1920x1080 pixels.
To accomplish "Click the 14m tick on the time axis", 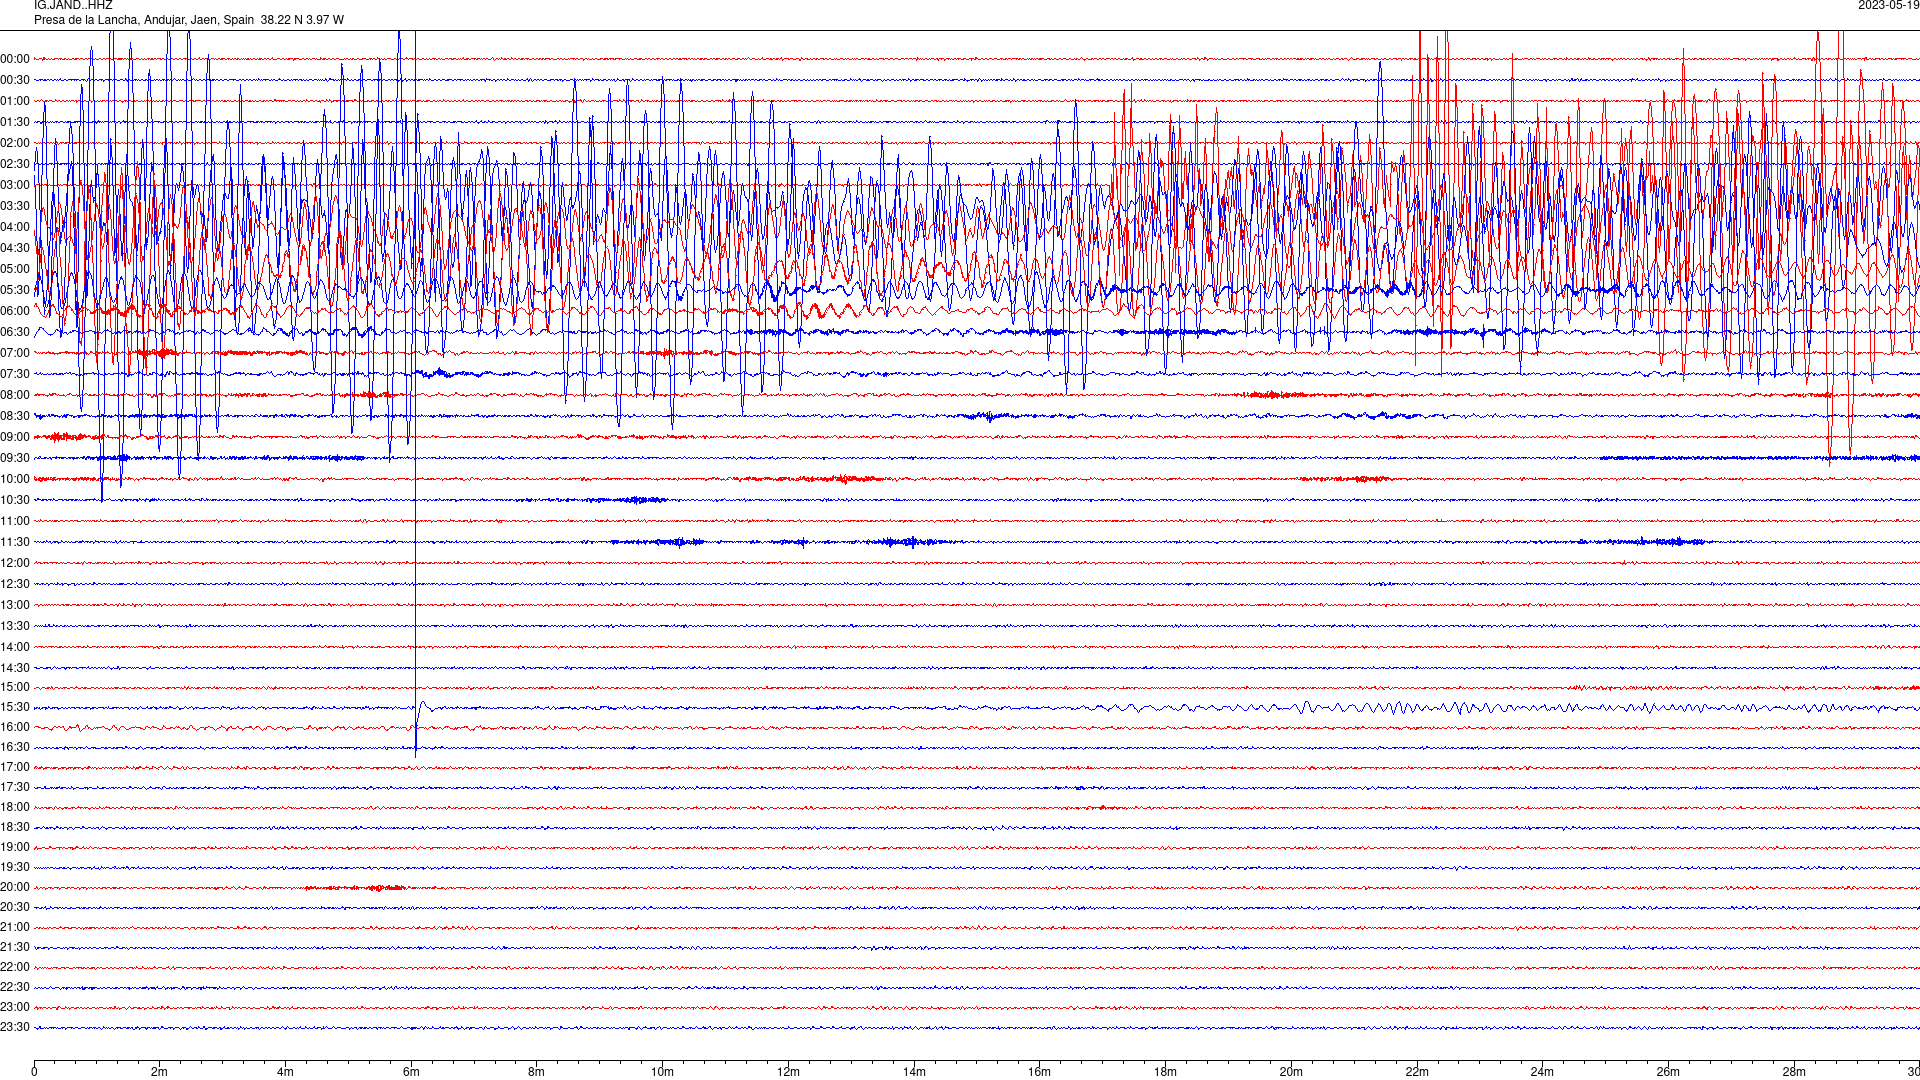I will coord(914,1072).
